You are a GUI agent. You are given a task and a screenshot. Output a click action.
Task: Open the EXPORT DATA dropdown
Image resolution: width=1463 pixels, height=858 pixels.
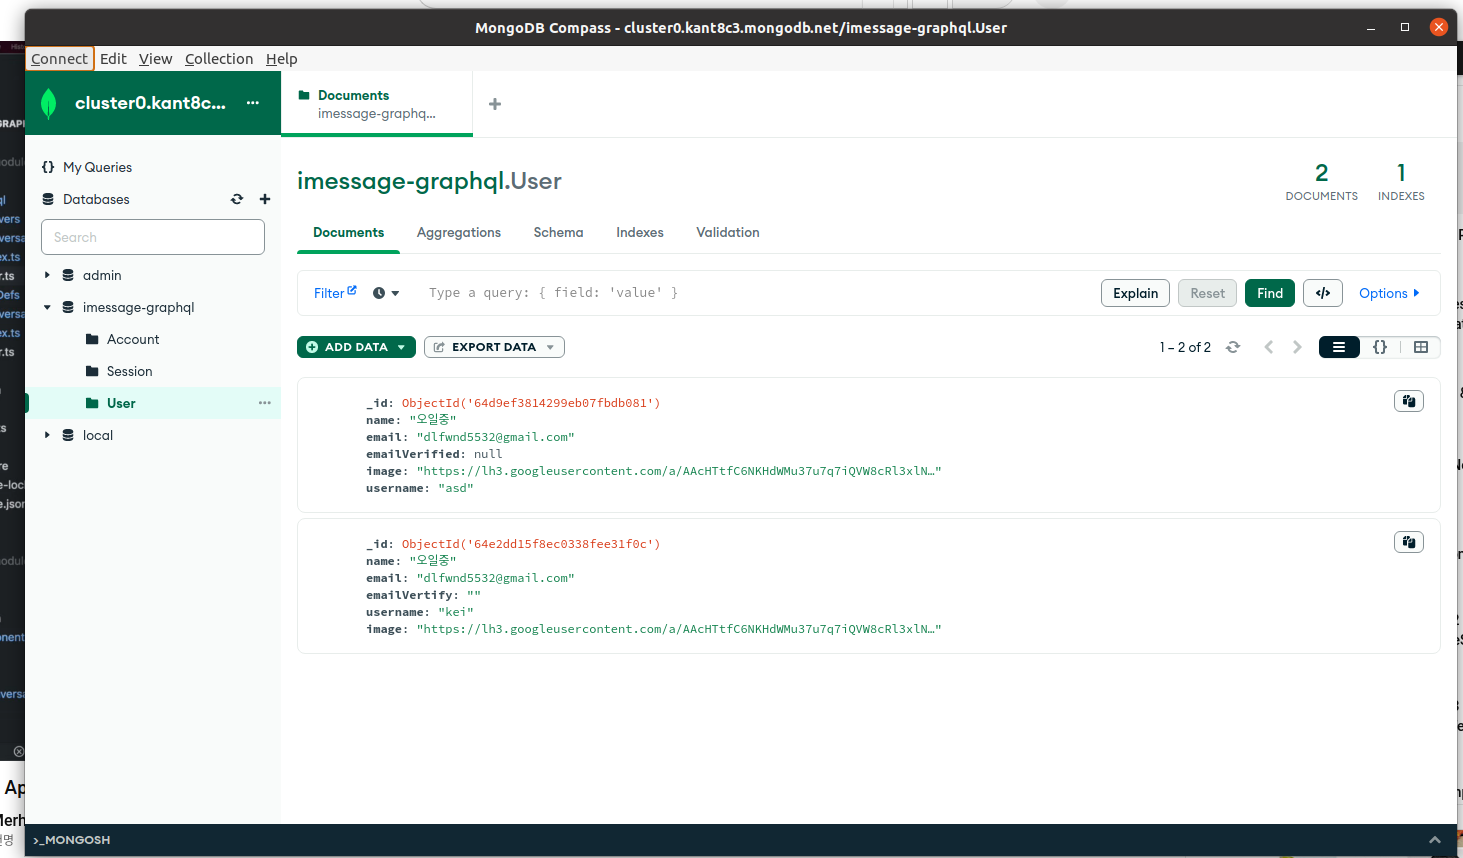click(494, 347)
